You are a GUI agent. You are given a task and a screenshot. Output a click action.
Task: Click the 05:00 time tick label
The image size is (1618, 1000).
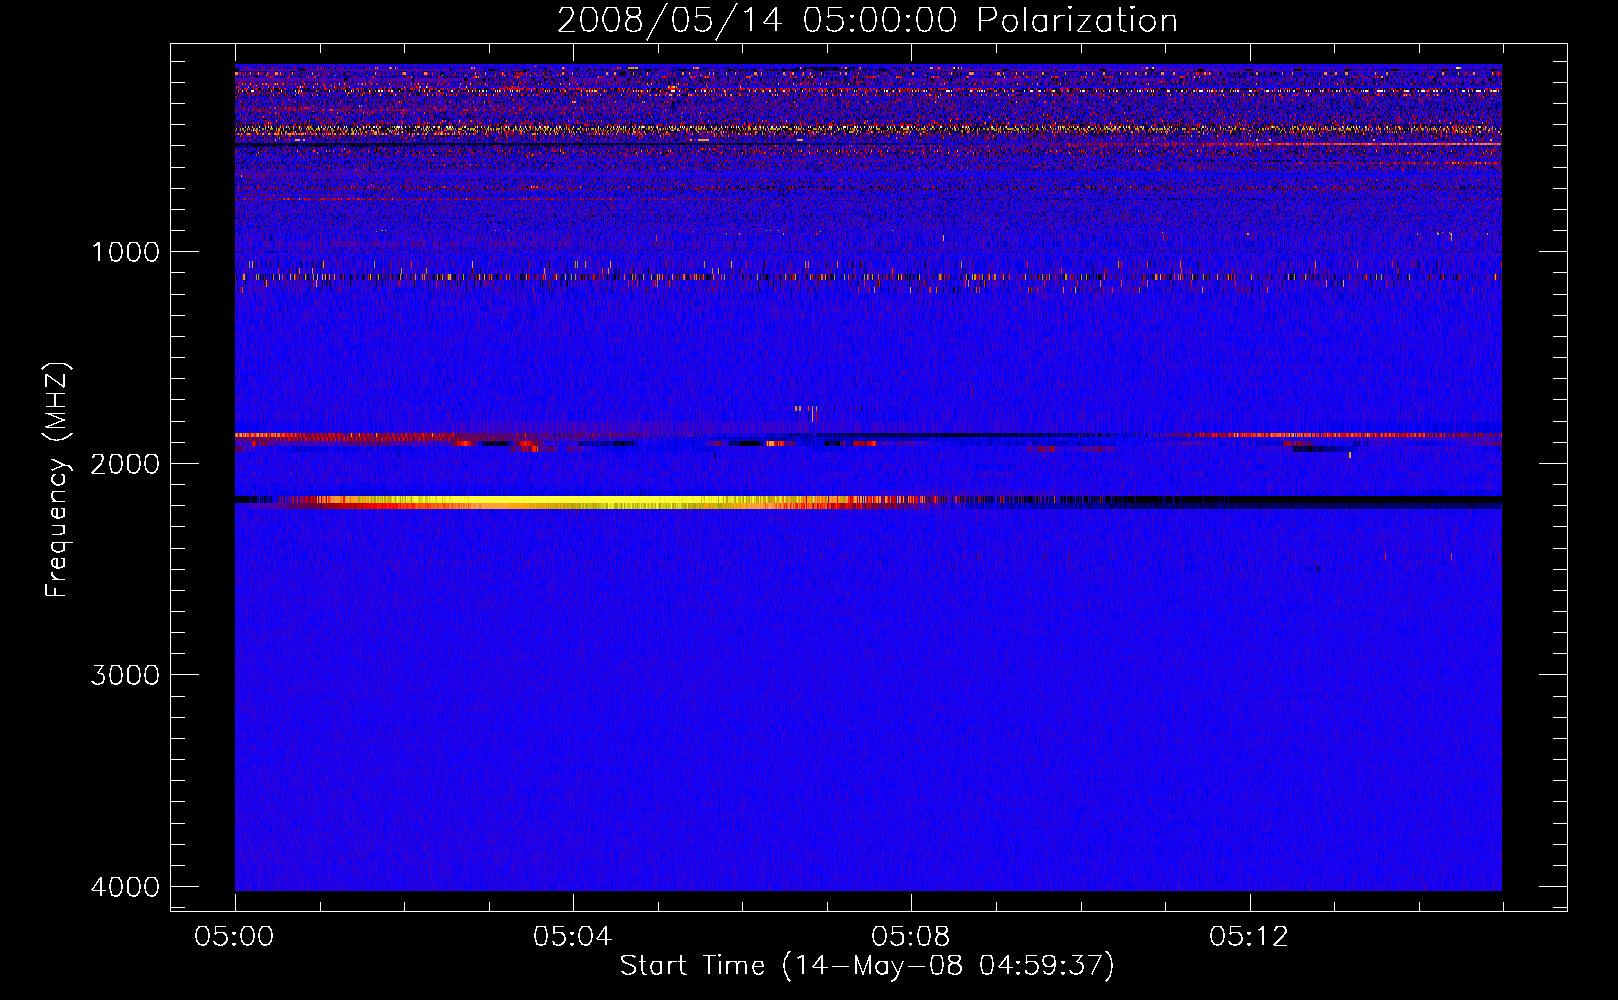235,937
